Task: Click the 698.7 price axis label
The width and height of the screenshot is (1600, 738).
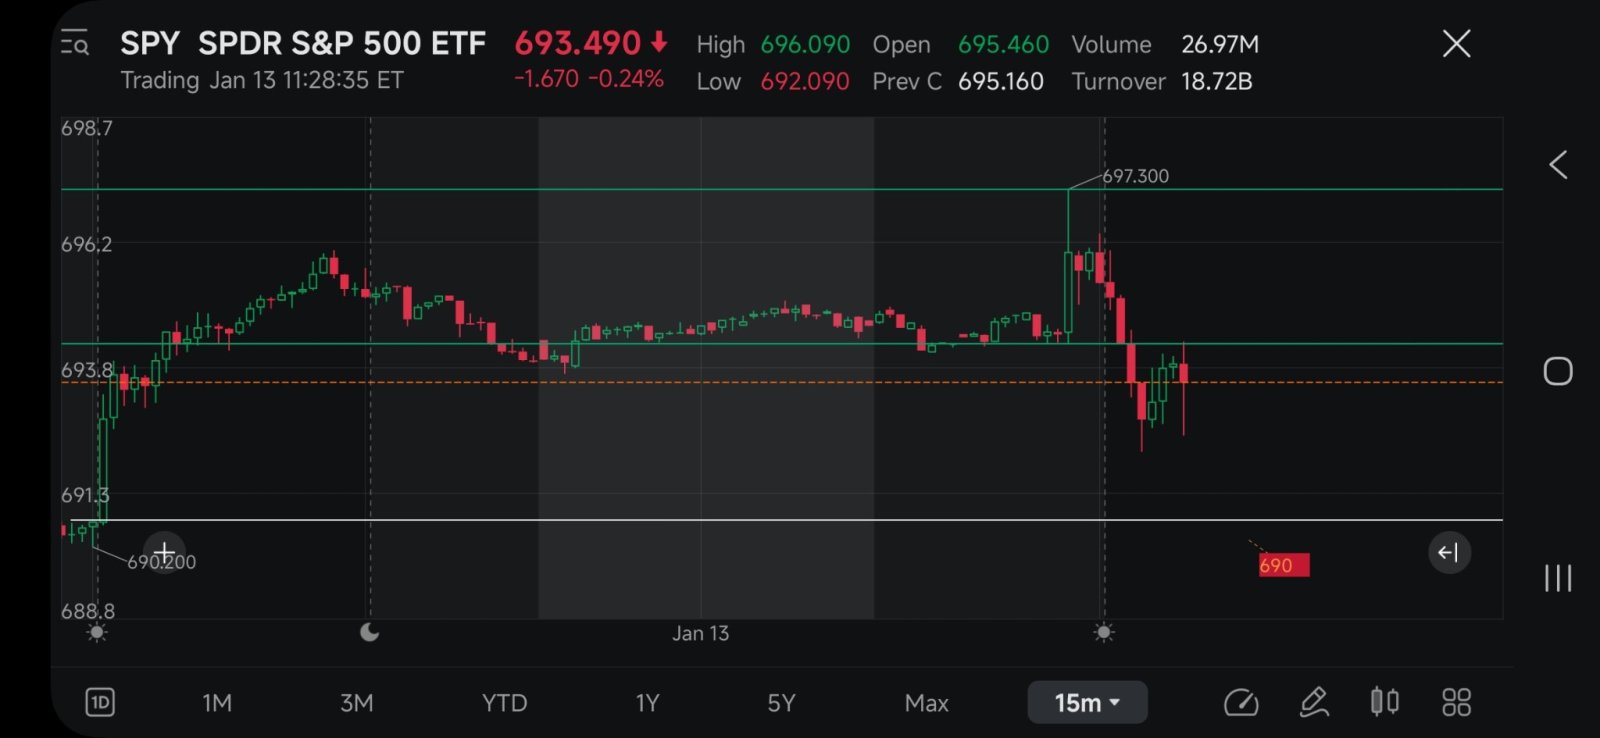Action: point(87,128)
